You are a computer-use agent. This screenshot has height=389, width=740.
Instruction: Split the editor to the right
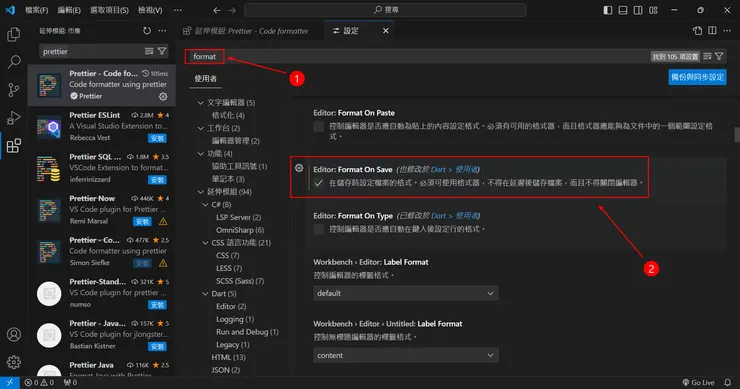click(713, 31)
